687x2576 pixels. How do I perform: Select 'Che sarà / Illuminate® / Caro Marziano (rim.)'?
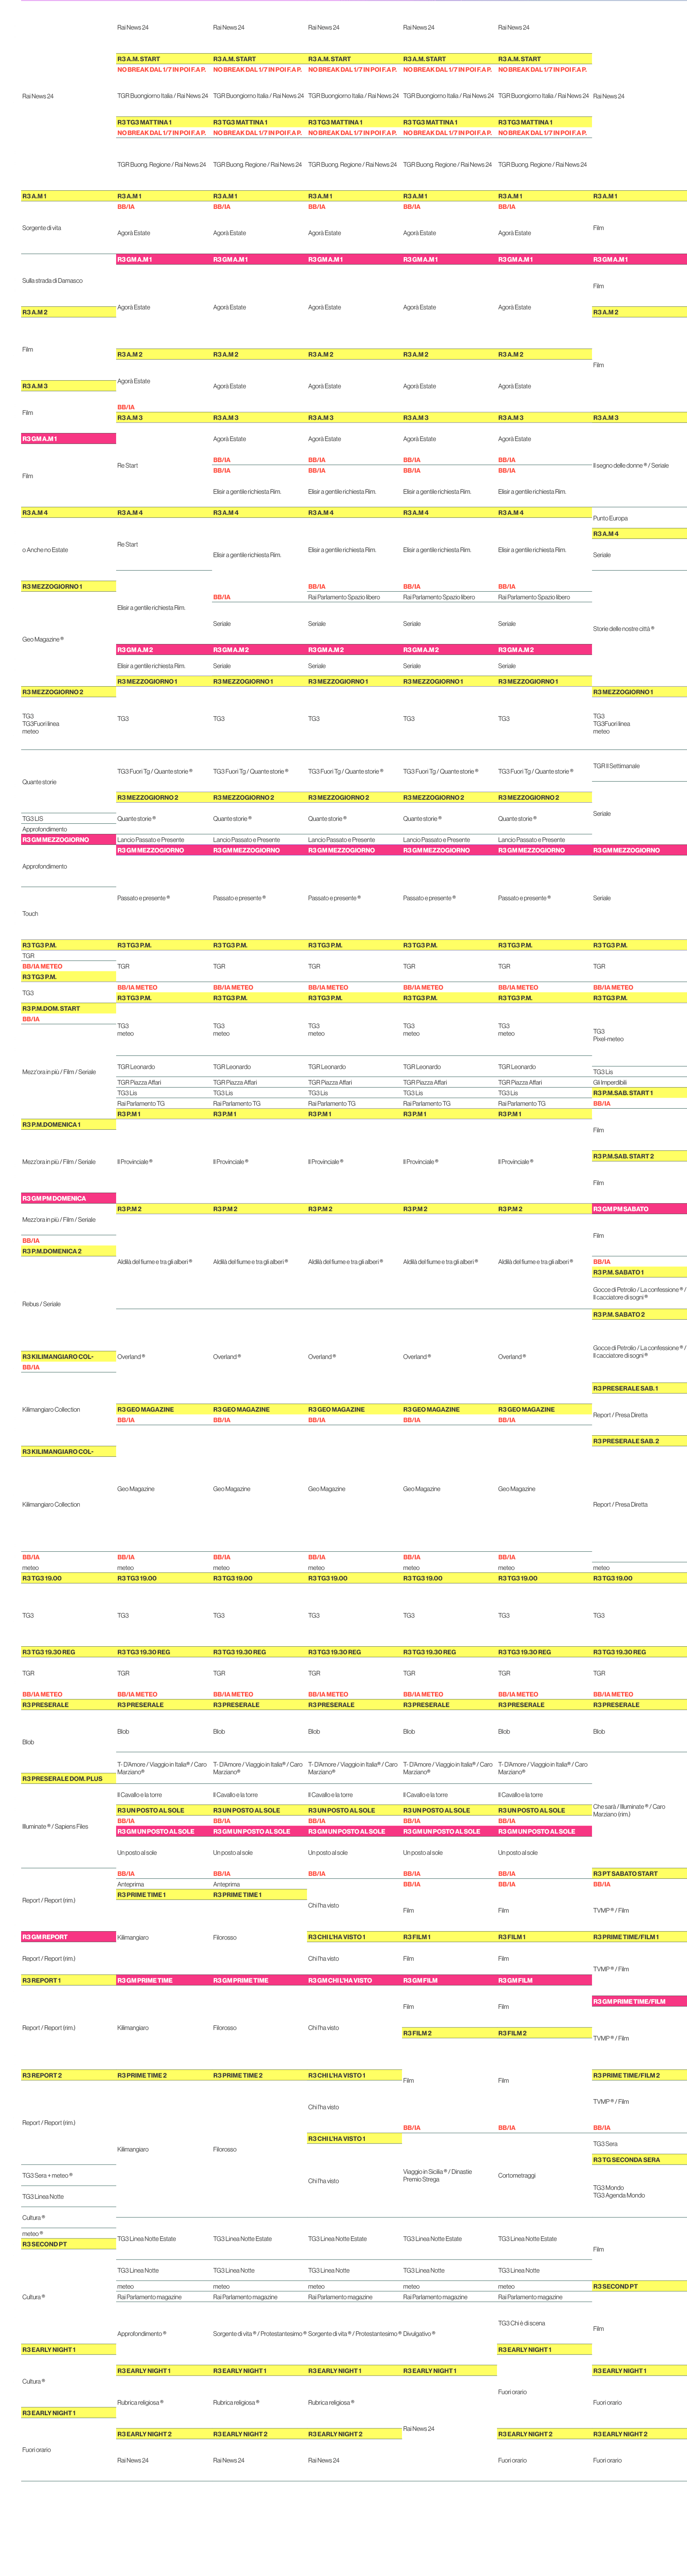click(629, 1810)
